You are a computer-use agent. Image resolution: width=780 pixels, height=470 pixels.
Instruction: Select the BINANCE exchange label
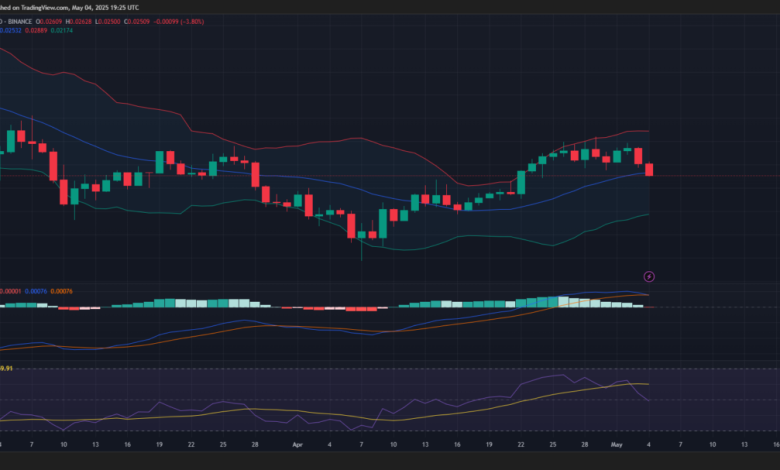pos(20,22)
